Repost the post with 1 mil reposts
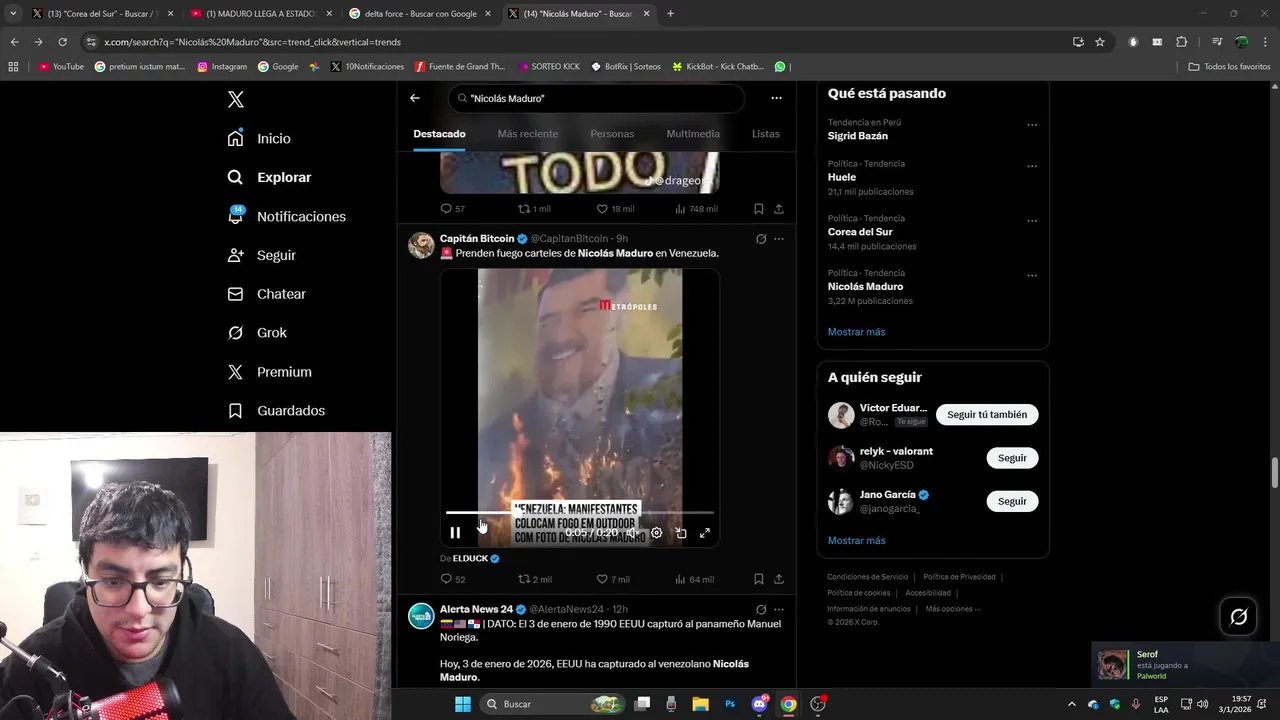This screenshot has height=720, width=1280. click(534, 209)
